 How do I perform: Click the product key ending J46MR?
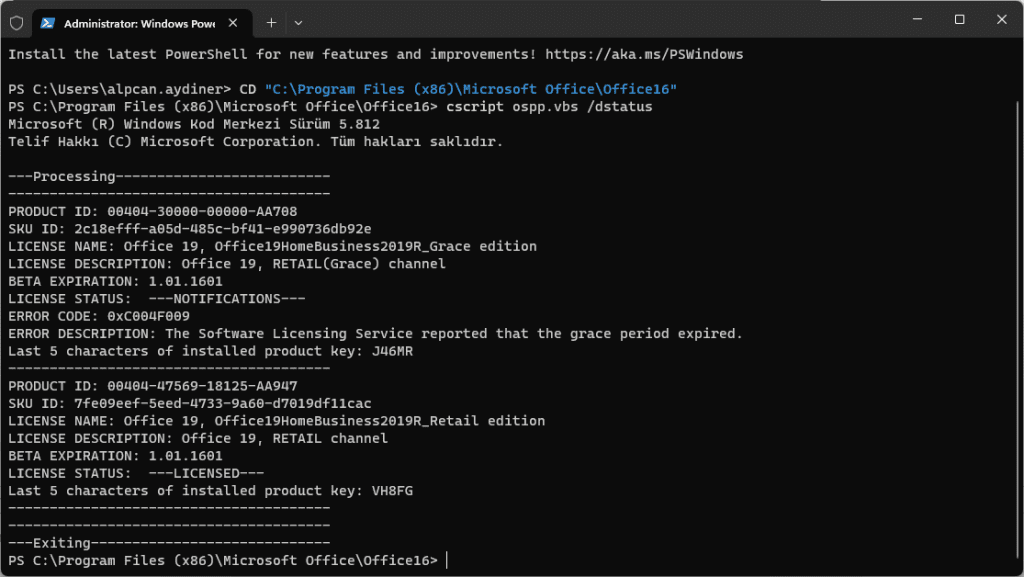coord(392,351)
